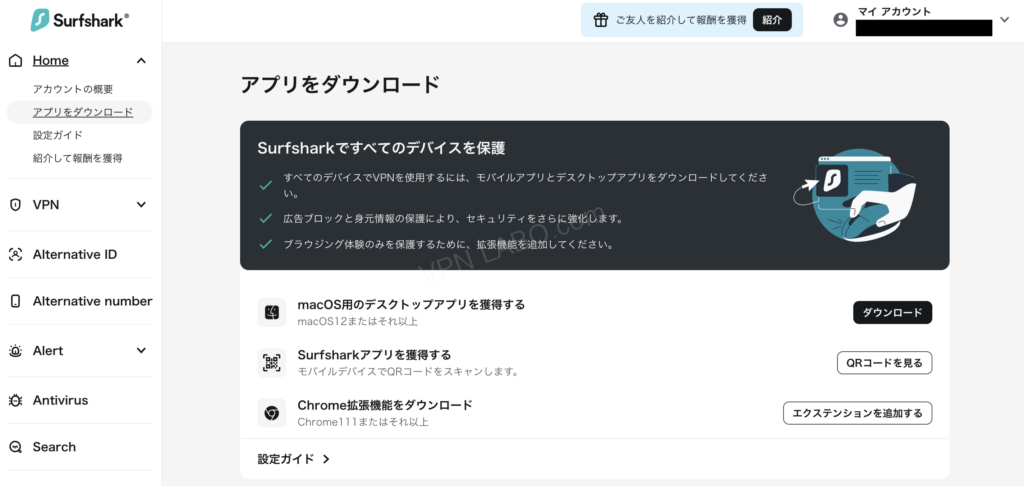Screen dimensions: 1024x486
Task: Open アカウントの概要 in sidebar
Action: tap(73, 89)
